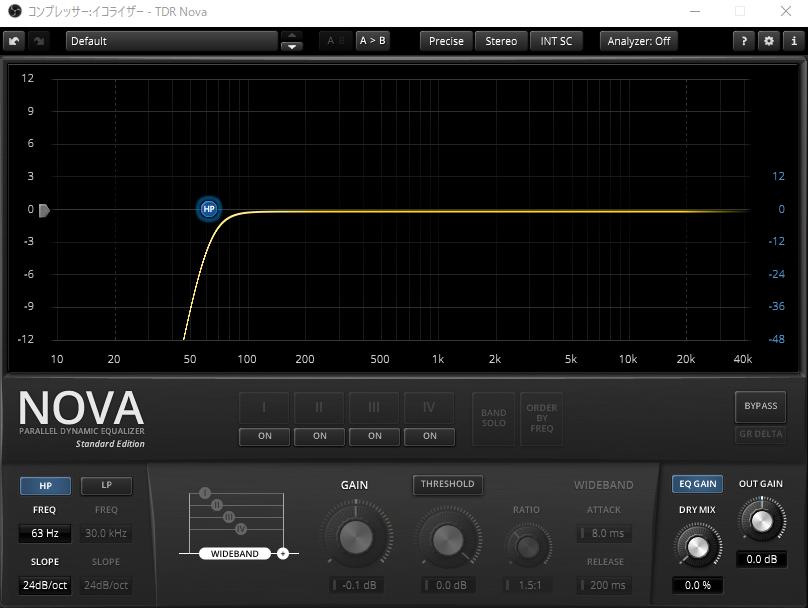Viewport: 808px width, 608px height.
Task: Open the Analyzer: Off selector
Action: pos(638,41)
